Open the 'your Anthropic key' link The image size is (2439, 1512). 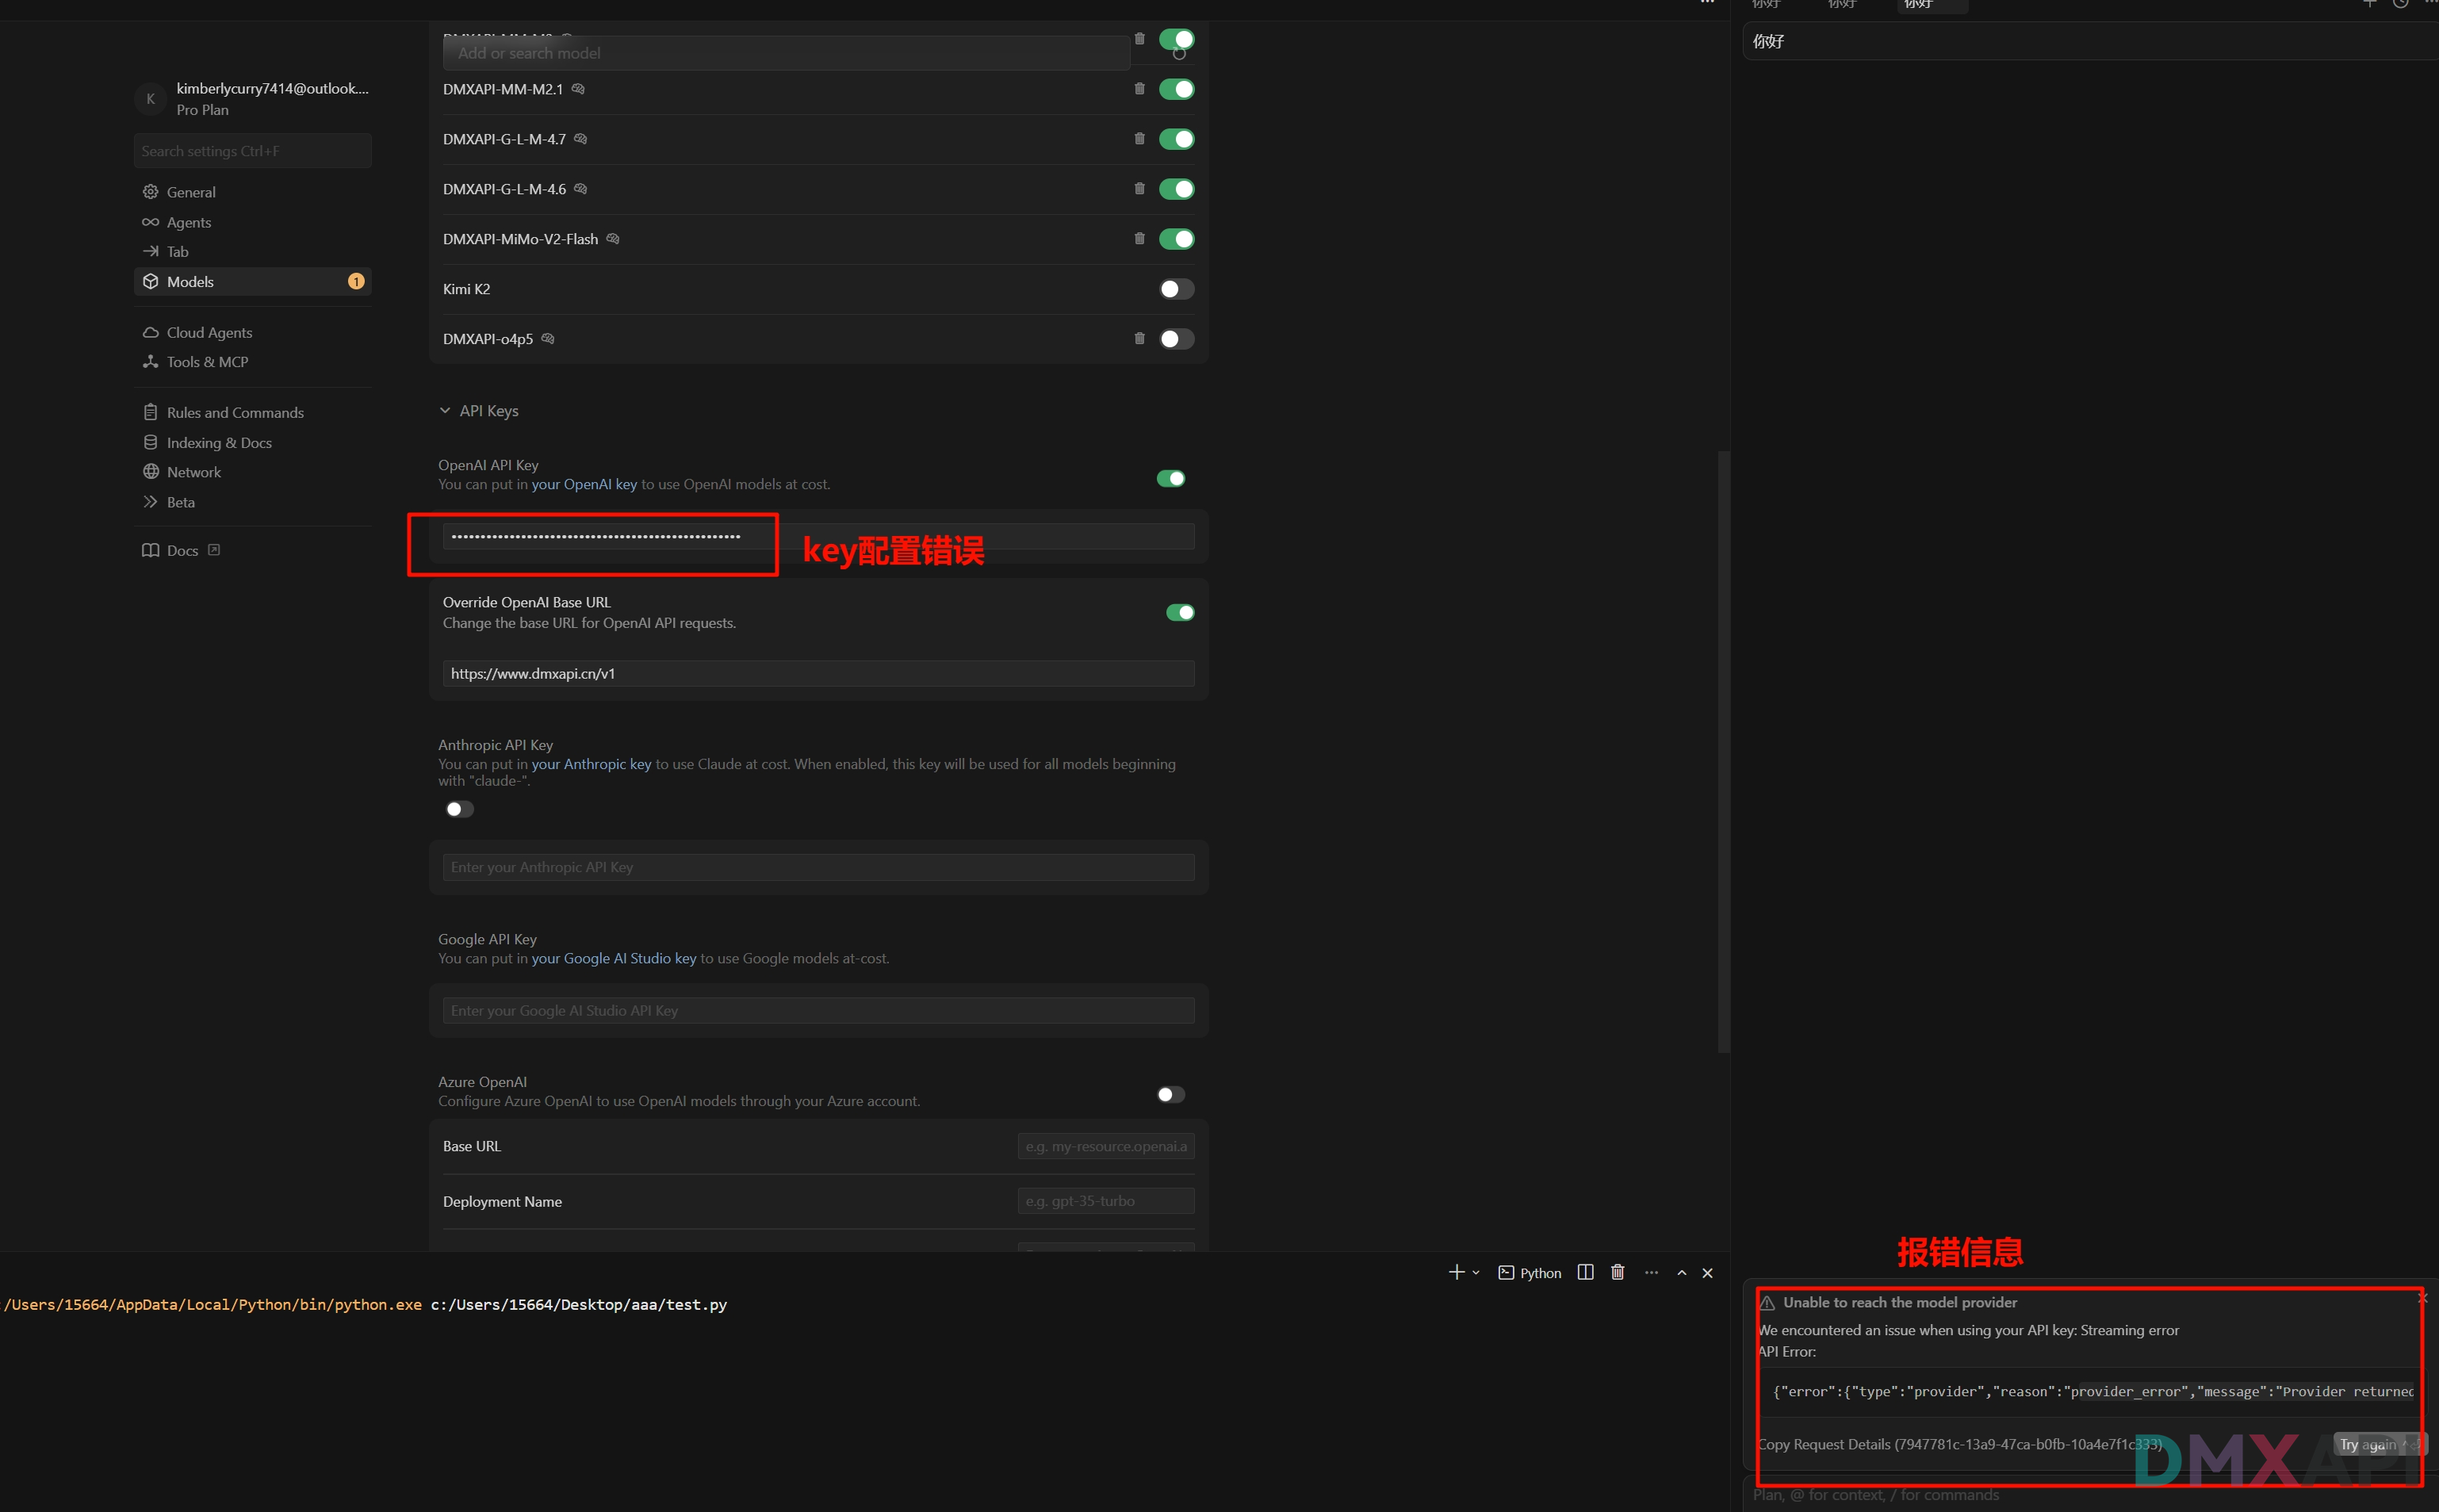(591, 764)
